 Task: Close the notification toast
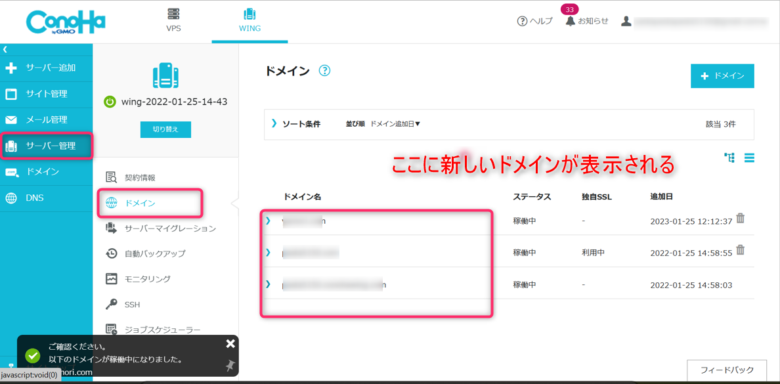pyautogui.click(x=230, y=343)
